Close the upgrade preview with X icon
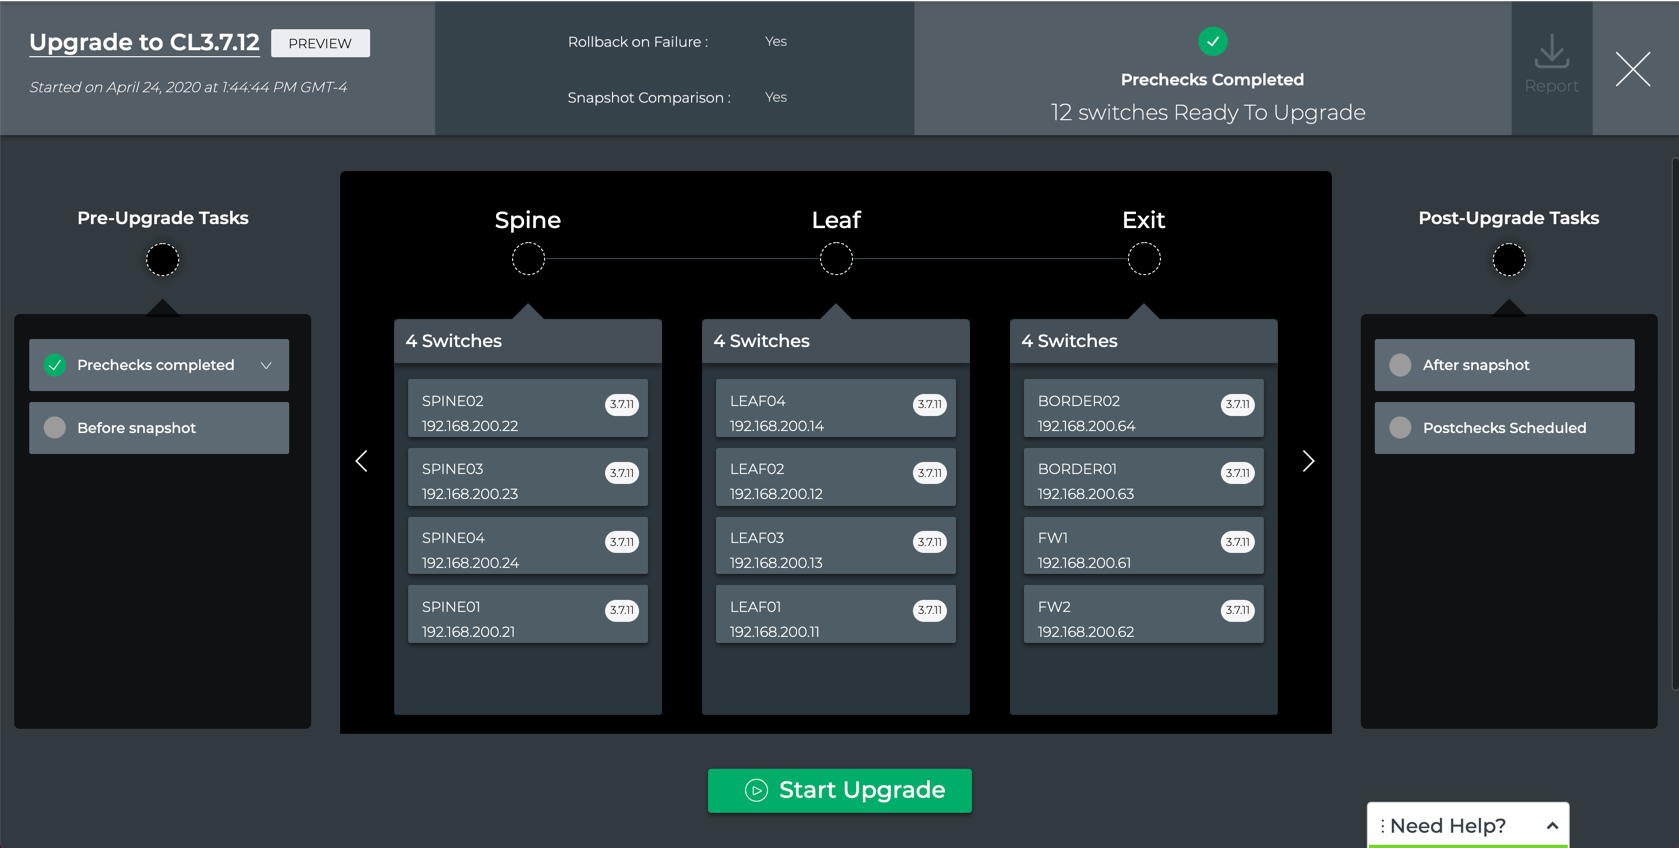Viewport: 1679px width, 848px height. point(1632,69)
